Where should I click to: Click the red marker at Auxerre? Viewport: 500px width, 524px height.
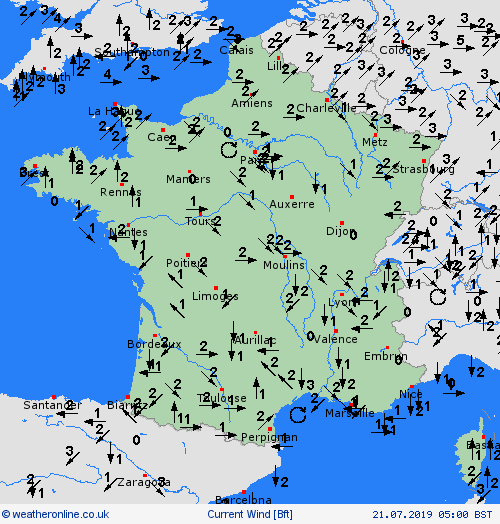tap(292, 197)
